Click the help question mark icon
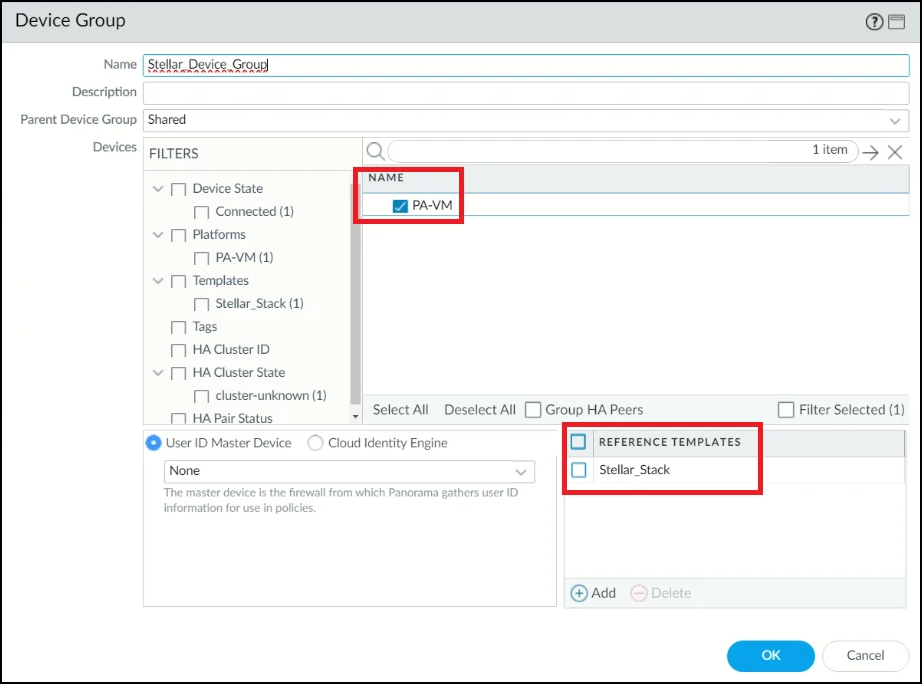The image size is (922, 684). click(874, 22)
